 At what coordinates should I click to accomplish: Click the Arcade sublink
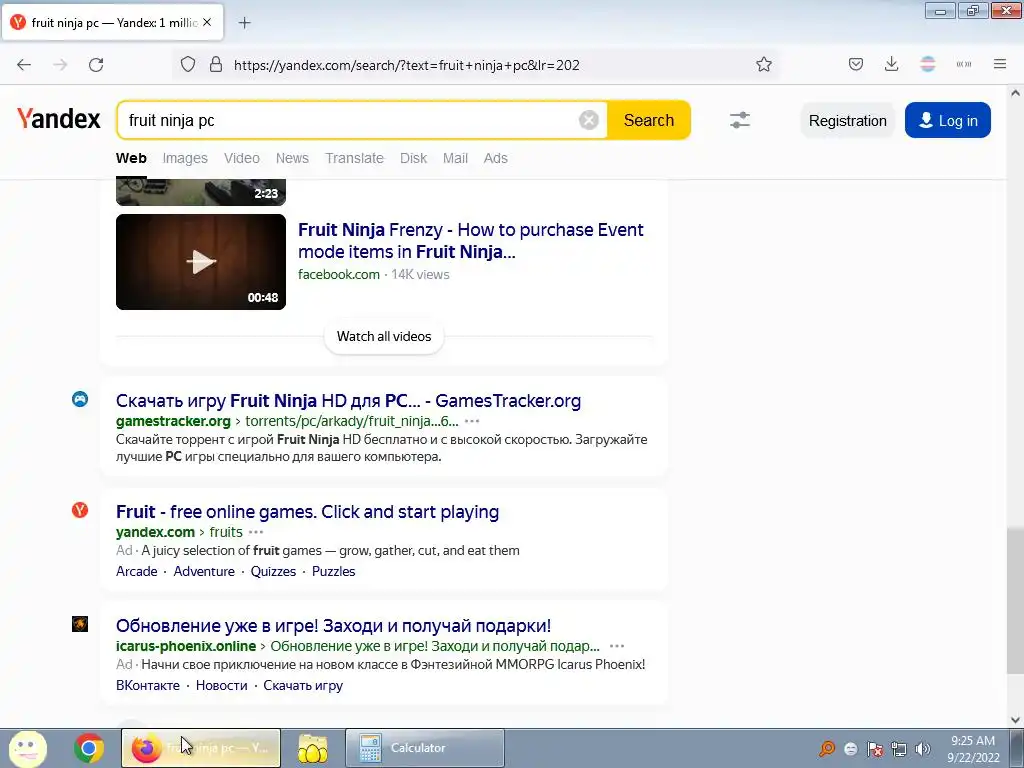click(136, 571)
